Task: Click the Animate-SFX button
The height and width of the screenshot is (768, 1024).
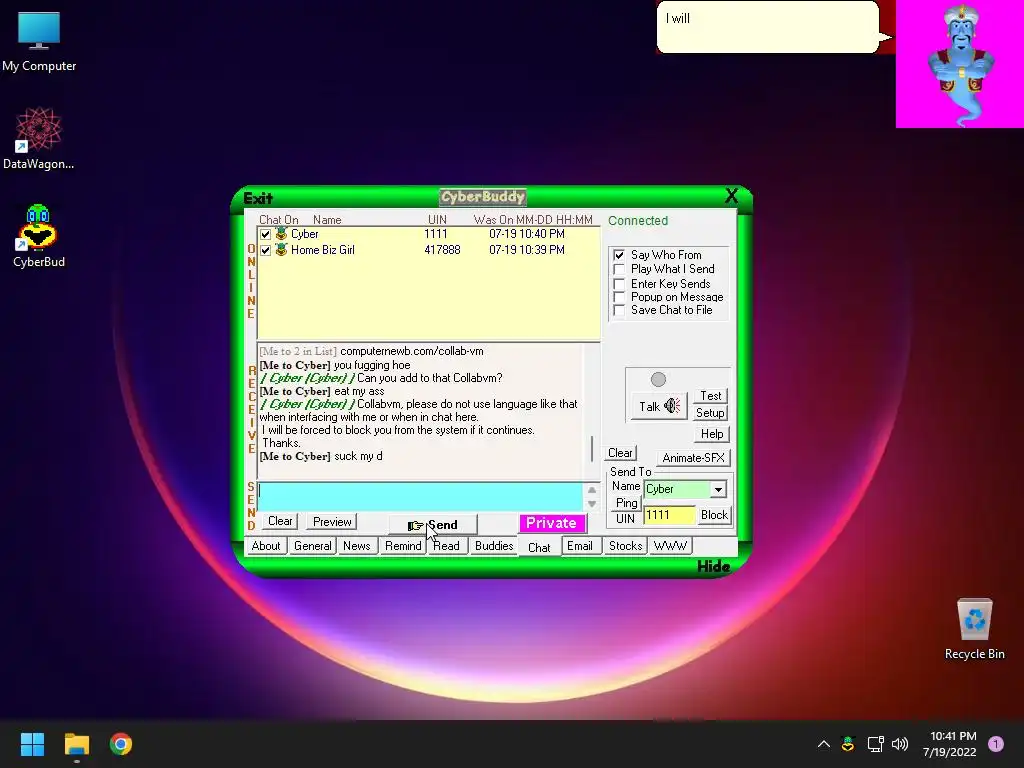Action: (x=693, y=458)
